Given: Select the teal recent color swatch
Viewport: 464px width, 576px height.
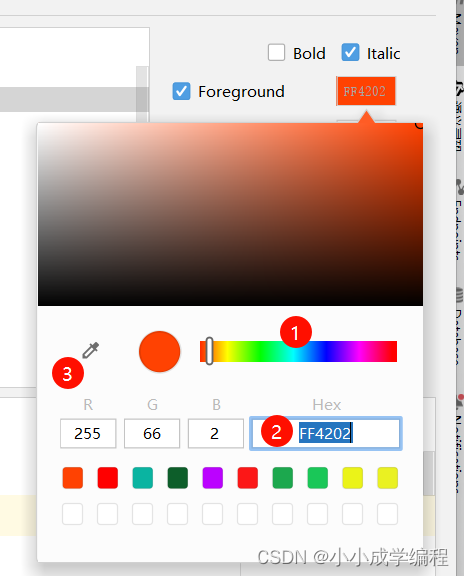Looking at the screenshot, I should [143, 478].
